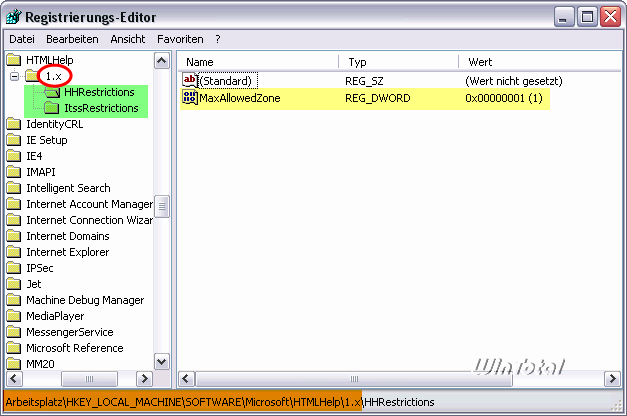Screen dimensions: 627x416
Task: Click values pane scroll left arrow
Action: pos(186,378)
